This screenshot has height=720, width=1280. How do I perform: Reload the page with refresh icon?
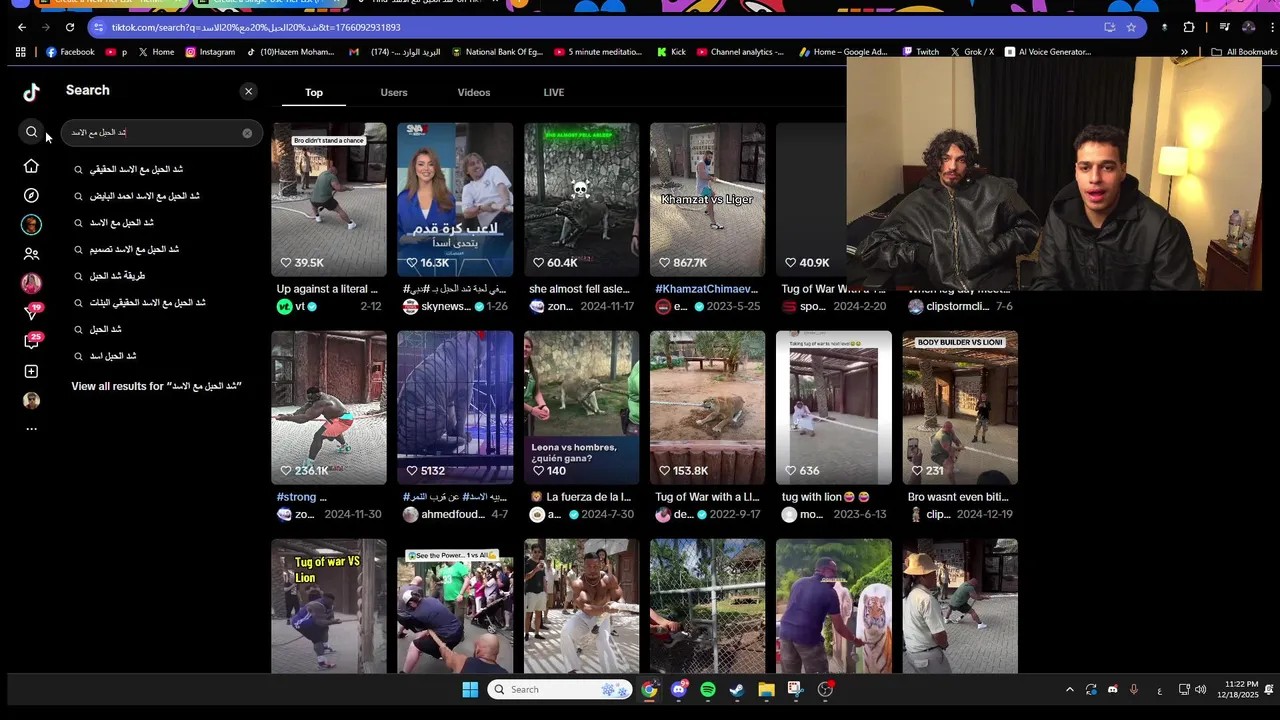click(69, 27)
